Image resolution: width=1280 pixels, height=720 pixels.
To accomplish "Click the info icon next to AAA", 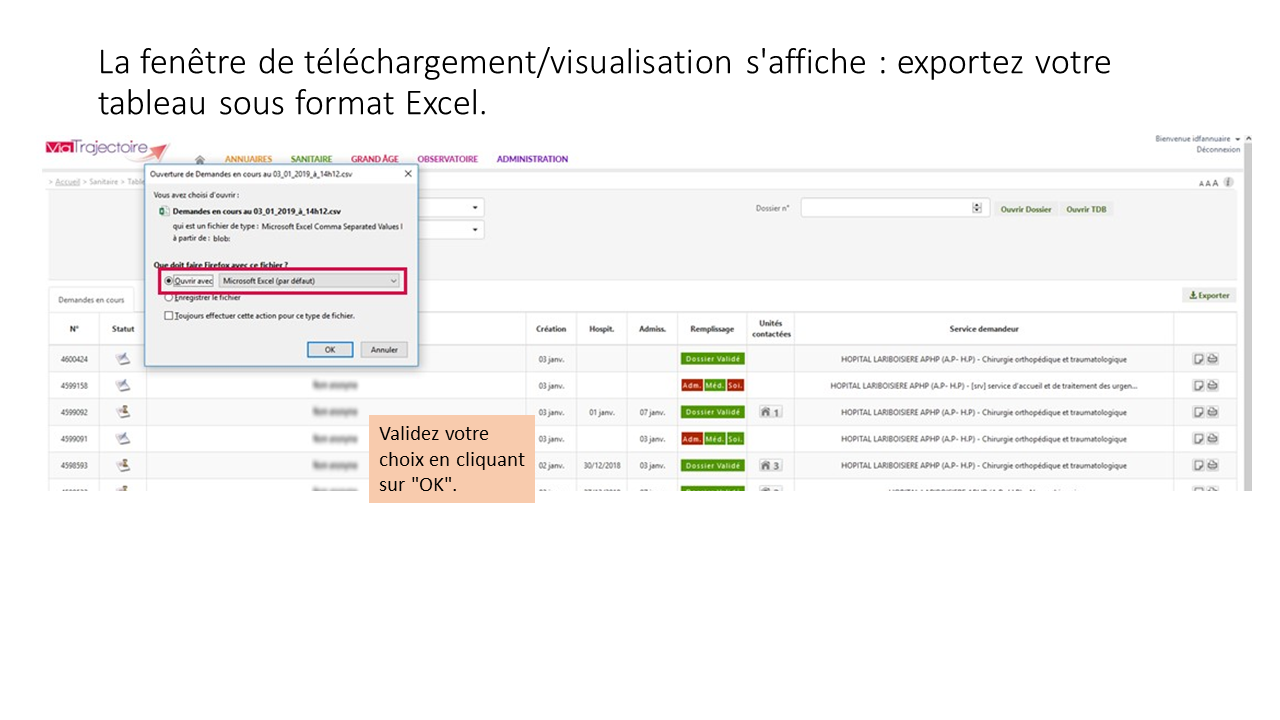I will pos(1228,182).
